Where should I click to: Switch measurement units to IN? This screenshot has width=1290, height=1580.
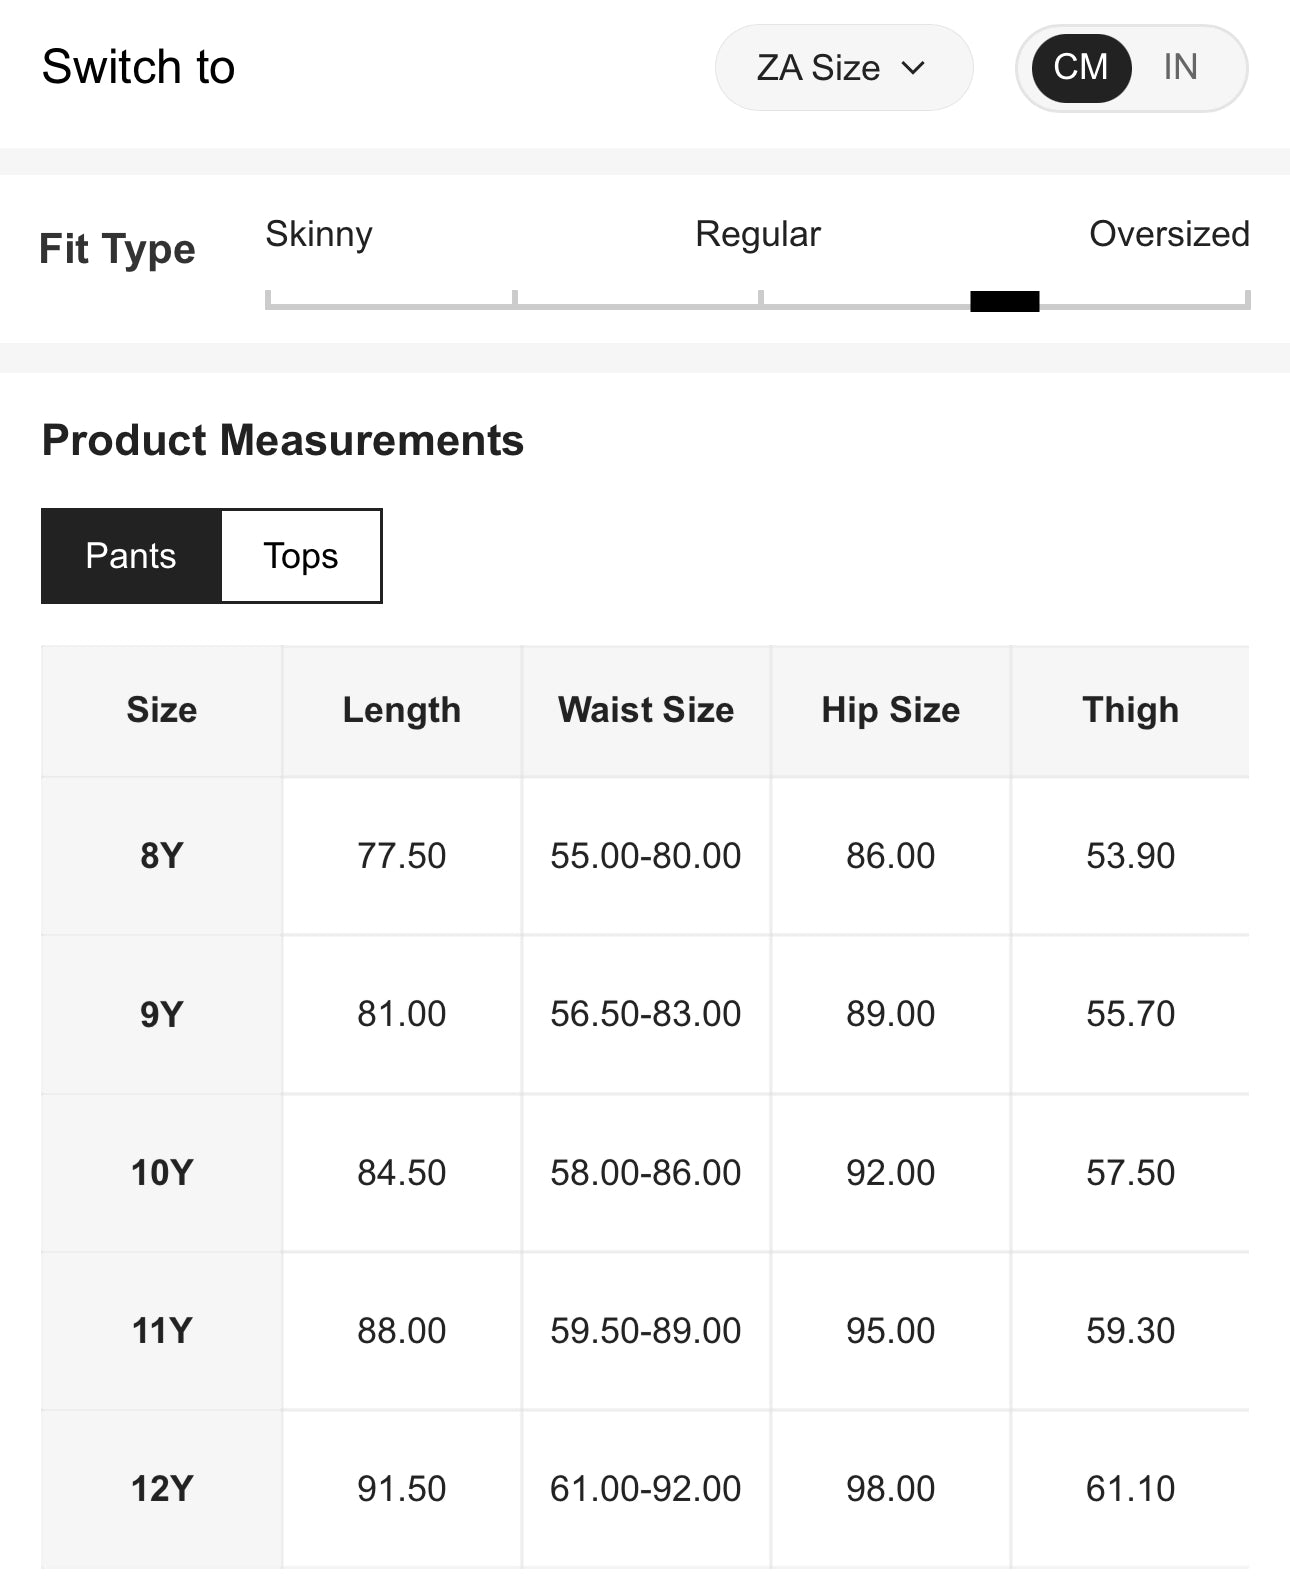click(1180, 68)
